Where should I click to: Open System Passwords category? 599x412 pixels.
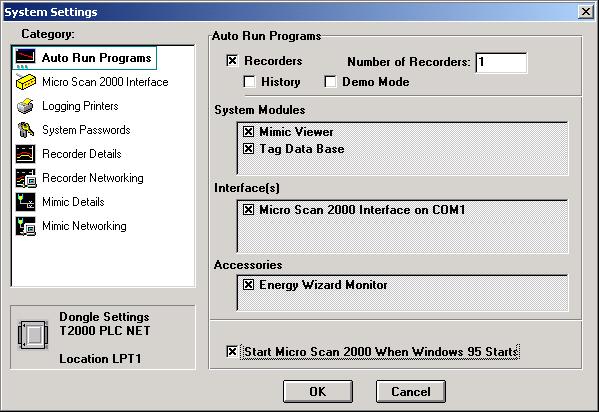pos(86,130)
